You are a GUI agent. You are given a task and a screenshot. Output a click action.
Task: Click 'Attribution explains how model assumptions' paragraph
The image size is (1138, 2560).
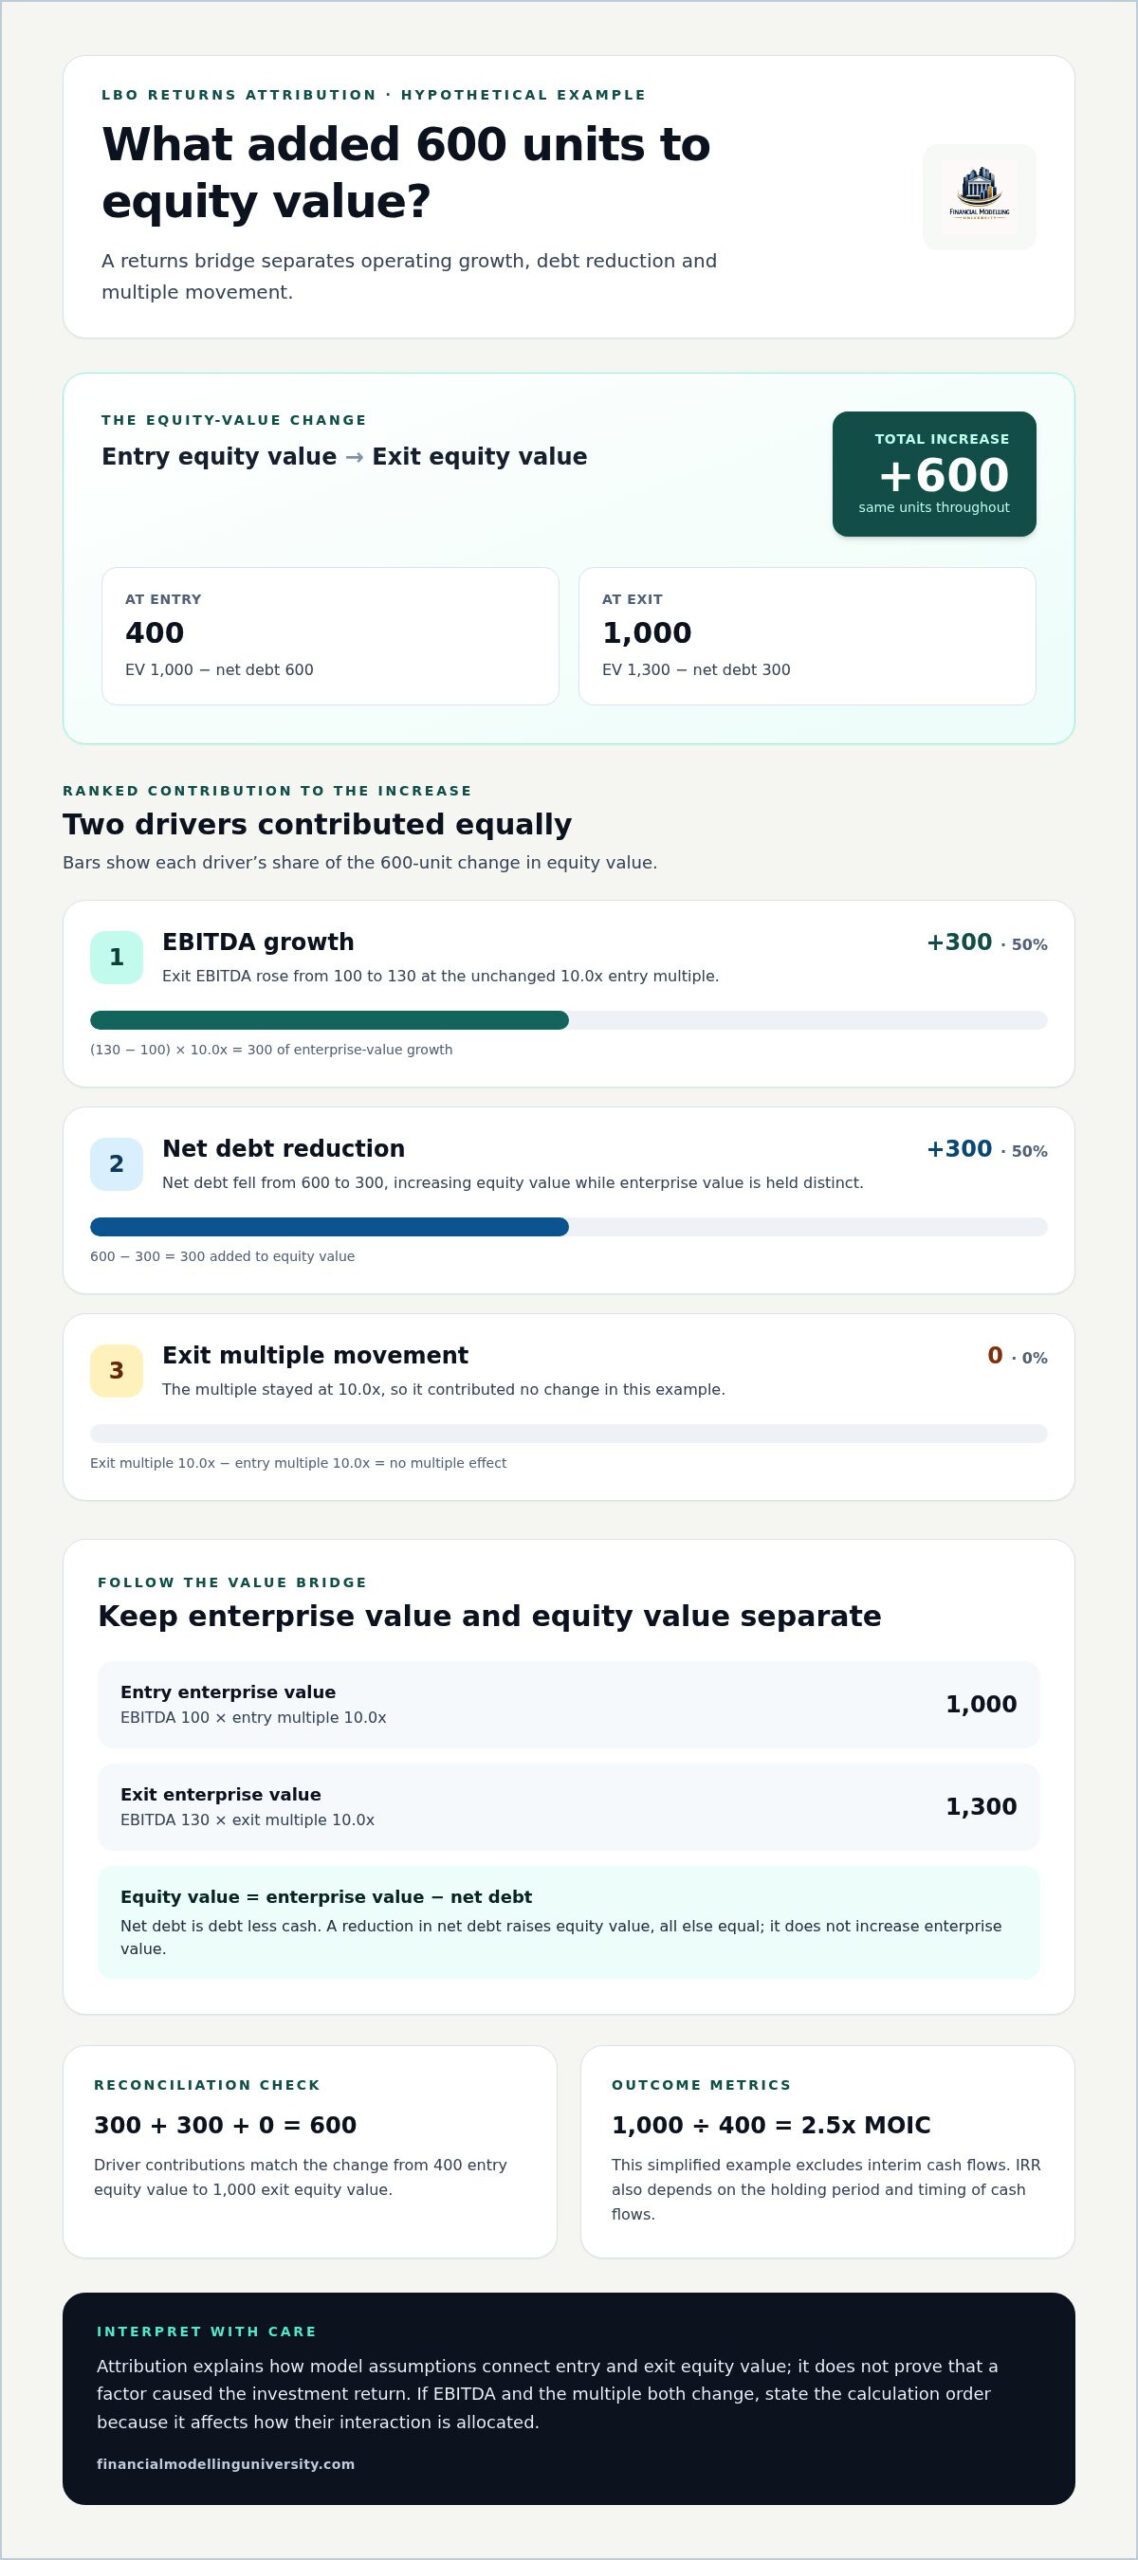(x=547, y=2394)
